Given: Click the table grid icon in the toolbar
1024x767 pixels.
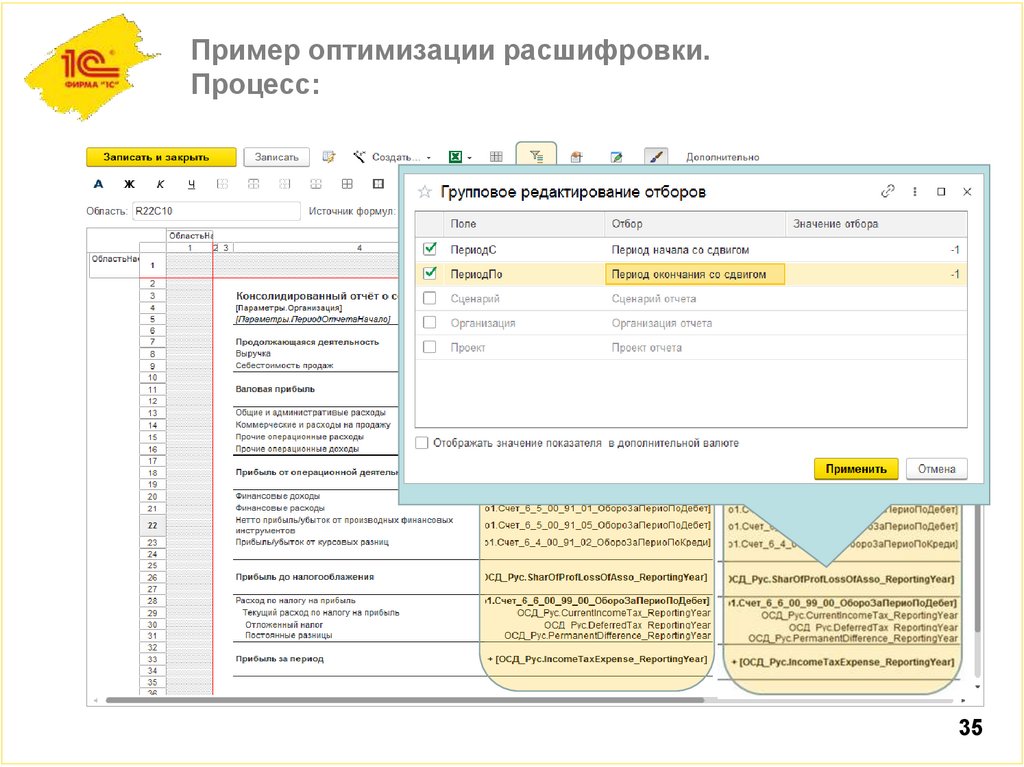Looking at the screenshot, I should [495, 156].
